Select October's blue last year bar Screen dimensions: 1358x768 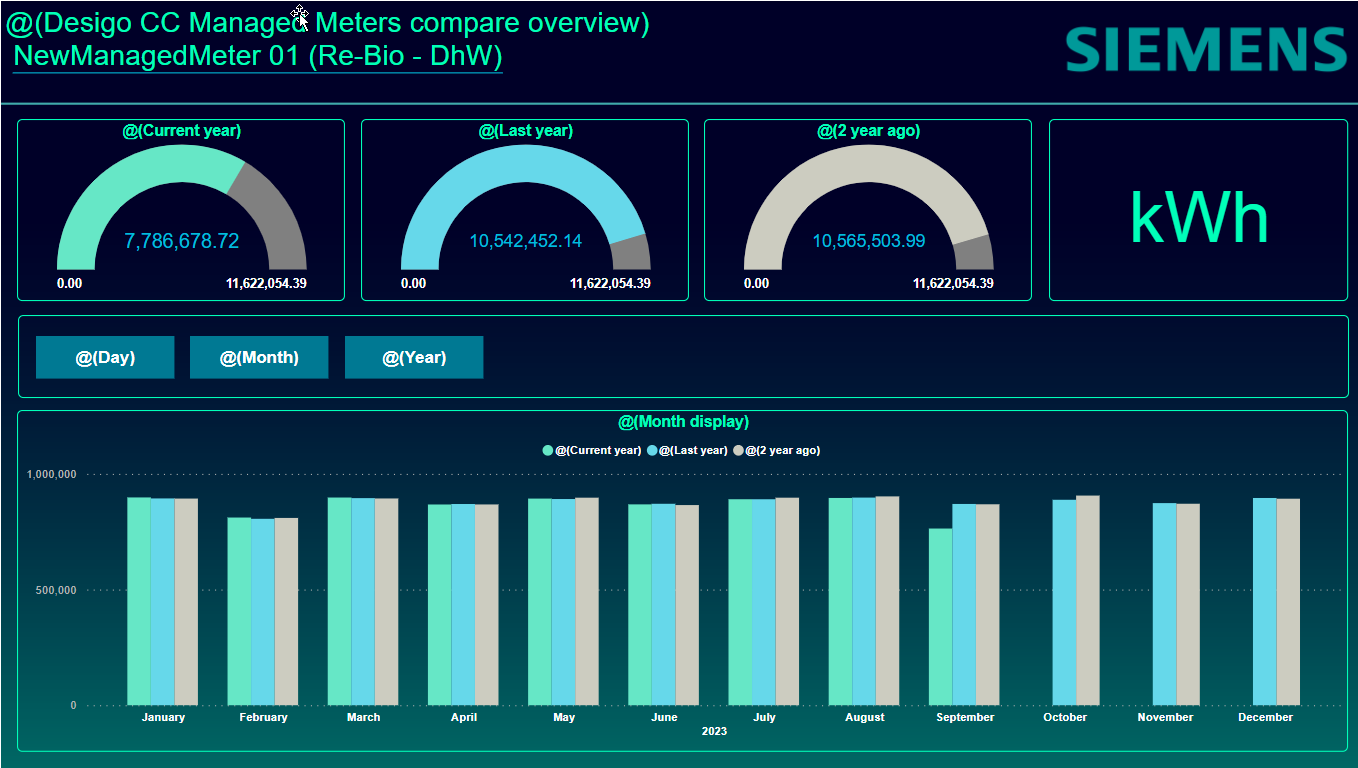coord(1064,602)
